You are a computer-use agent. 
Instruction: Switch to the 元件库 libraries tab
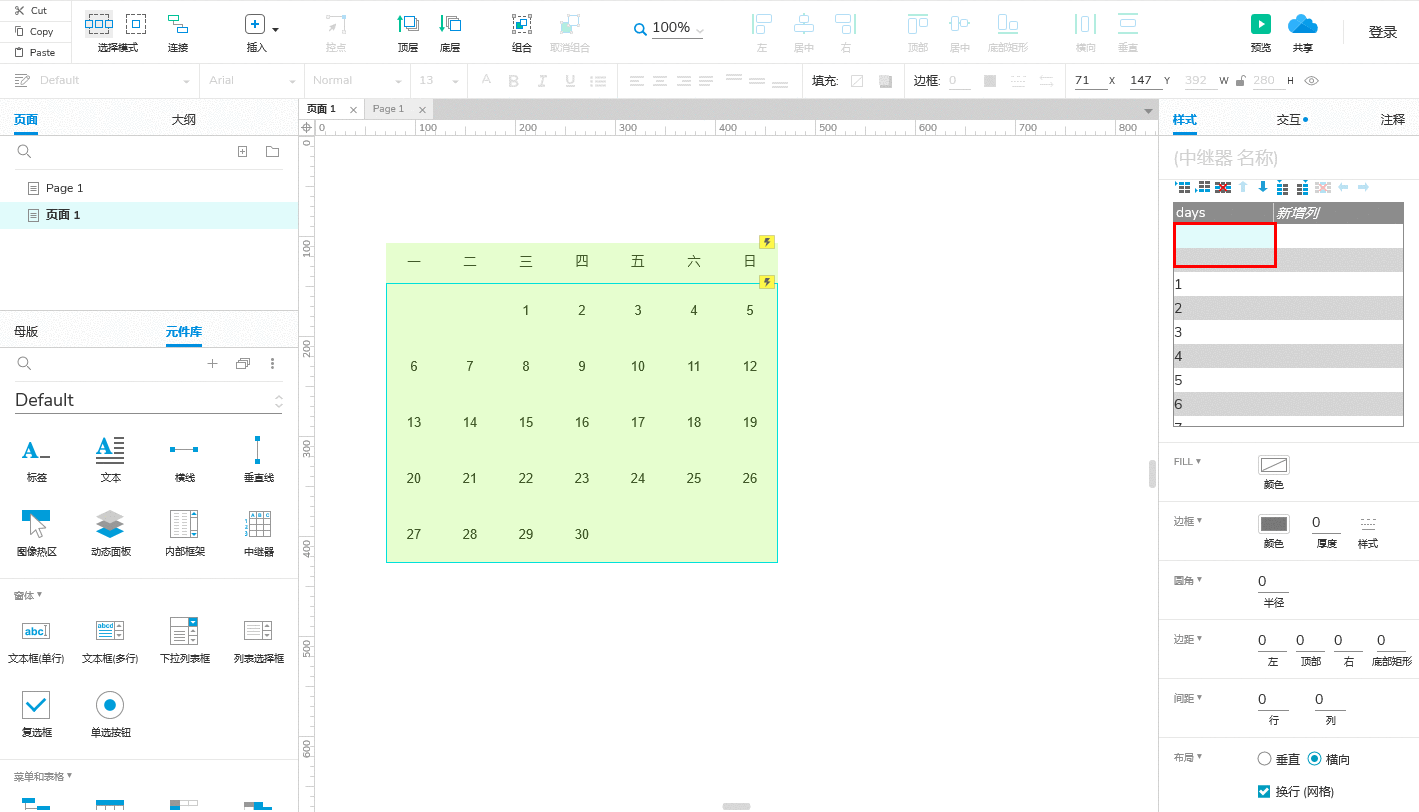point(184,332)
